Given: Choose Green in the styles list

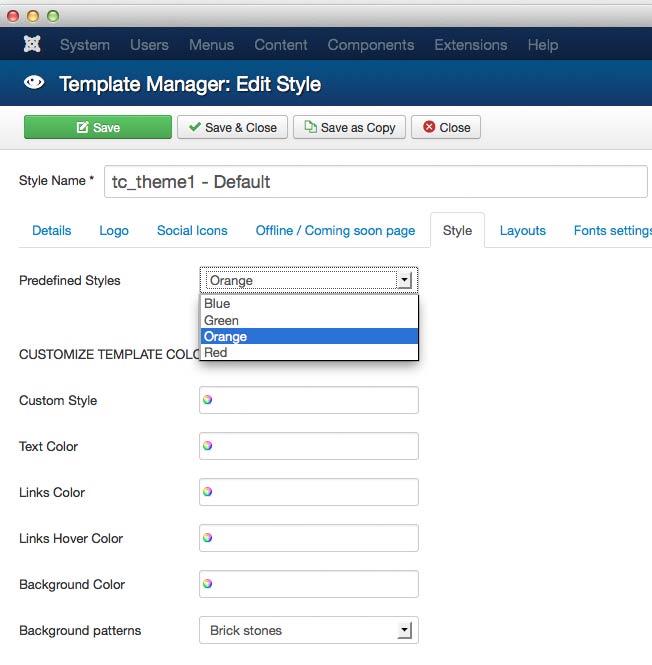Looking at the screenshot, I should pyautogui.click(x=221, y=320).
